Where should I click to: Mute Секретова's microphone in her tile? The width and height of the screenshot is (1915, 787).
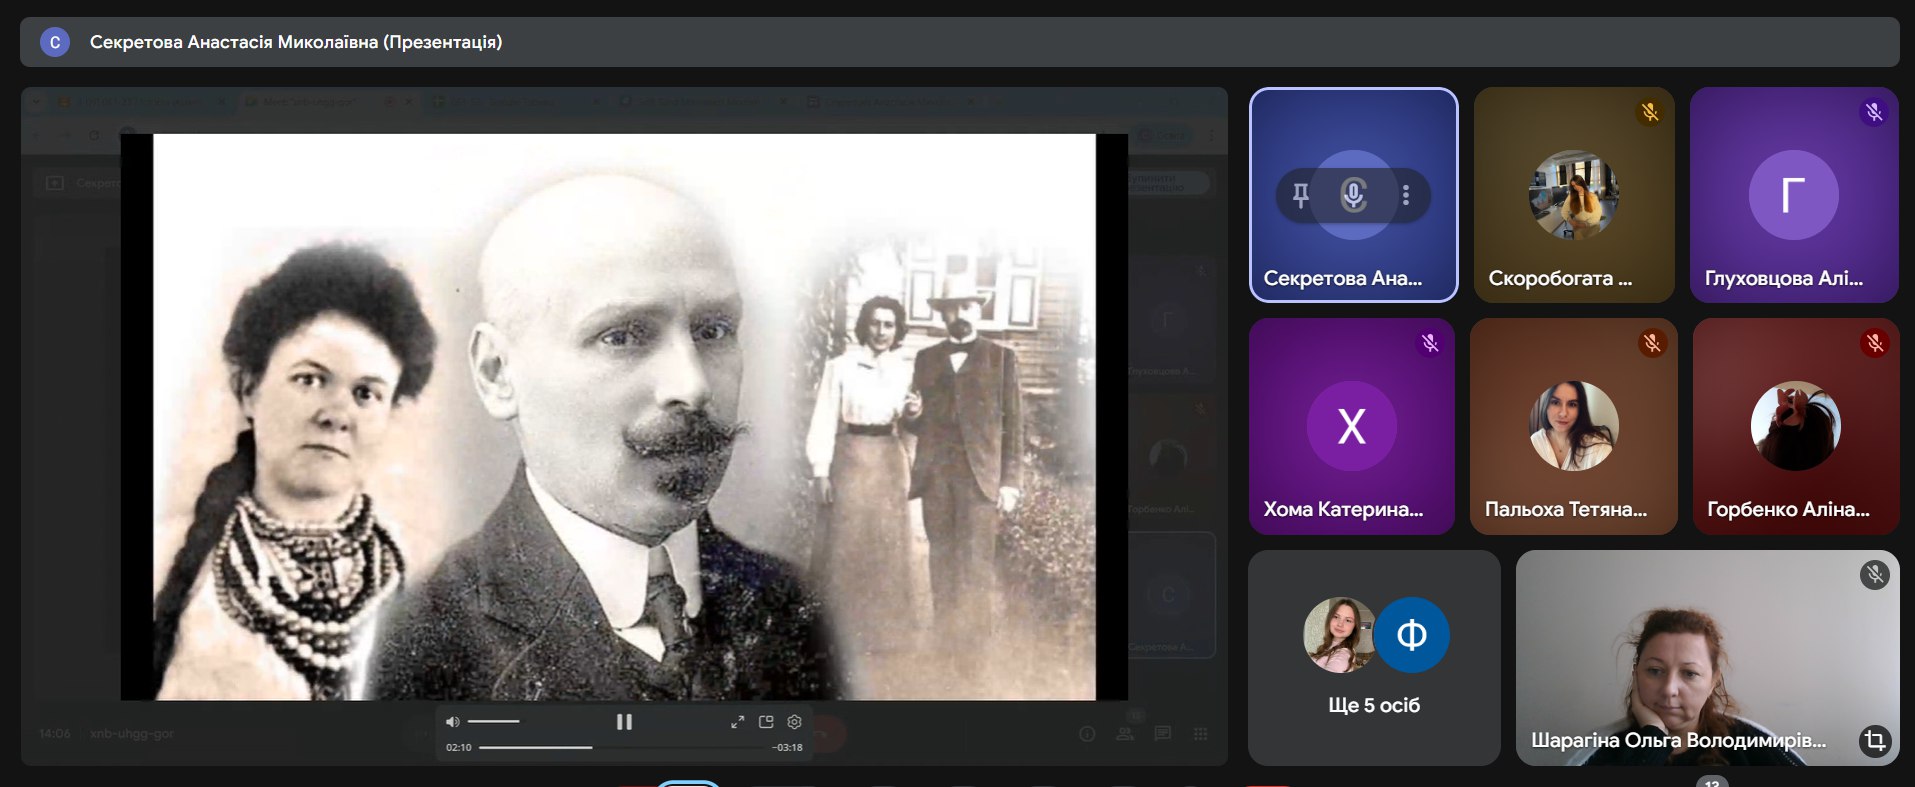click(1353, 195)
